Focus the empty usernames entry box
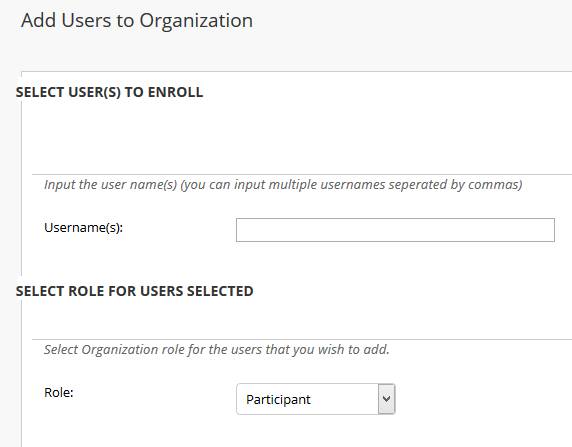This screenshot has width=572, height=447. point(395,230)
